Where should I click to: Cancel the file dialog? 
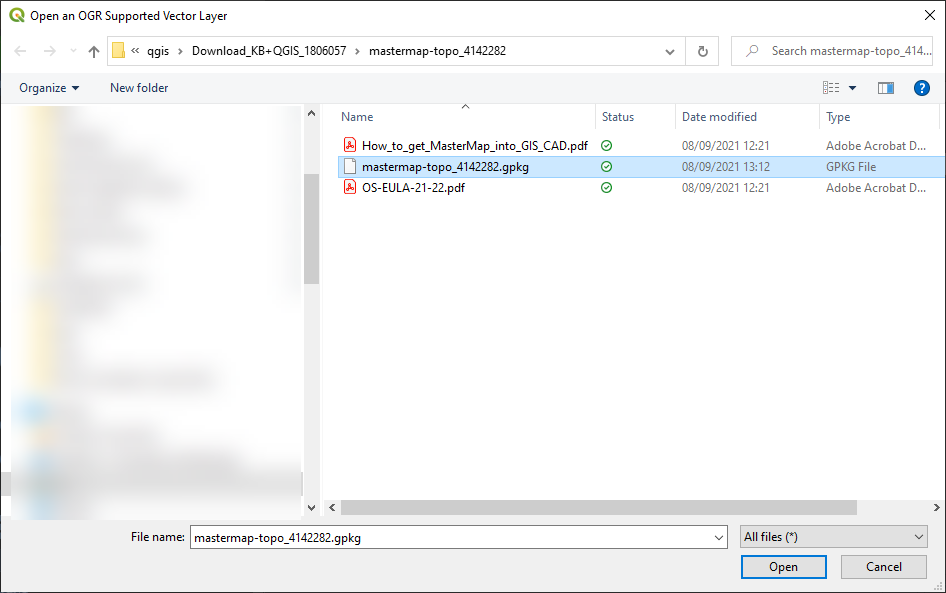tap(884, 567)
